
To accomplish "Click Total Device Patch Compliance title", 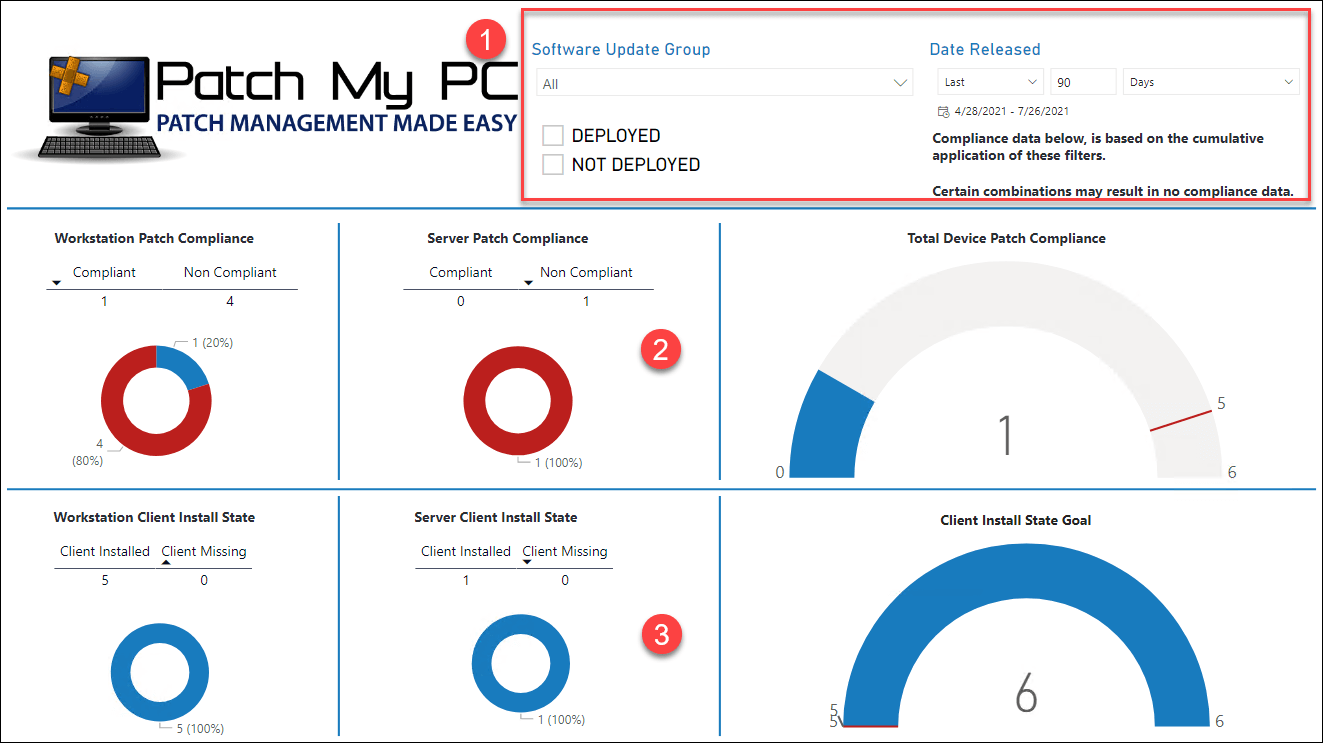I will [1006, 238].
